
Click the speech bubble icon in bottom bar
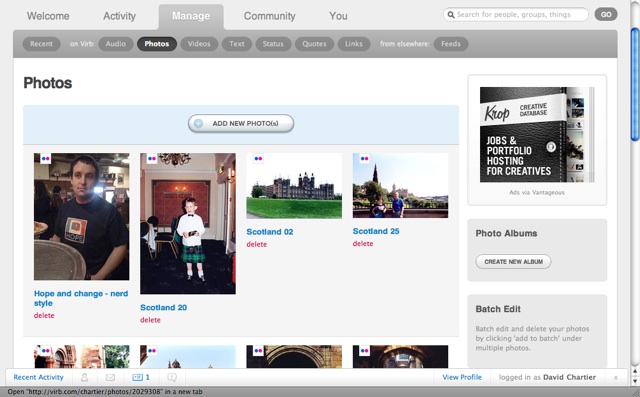pyautogui.click(x=172, y=377)
